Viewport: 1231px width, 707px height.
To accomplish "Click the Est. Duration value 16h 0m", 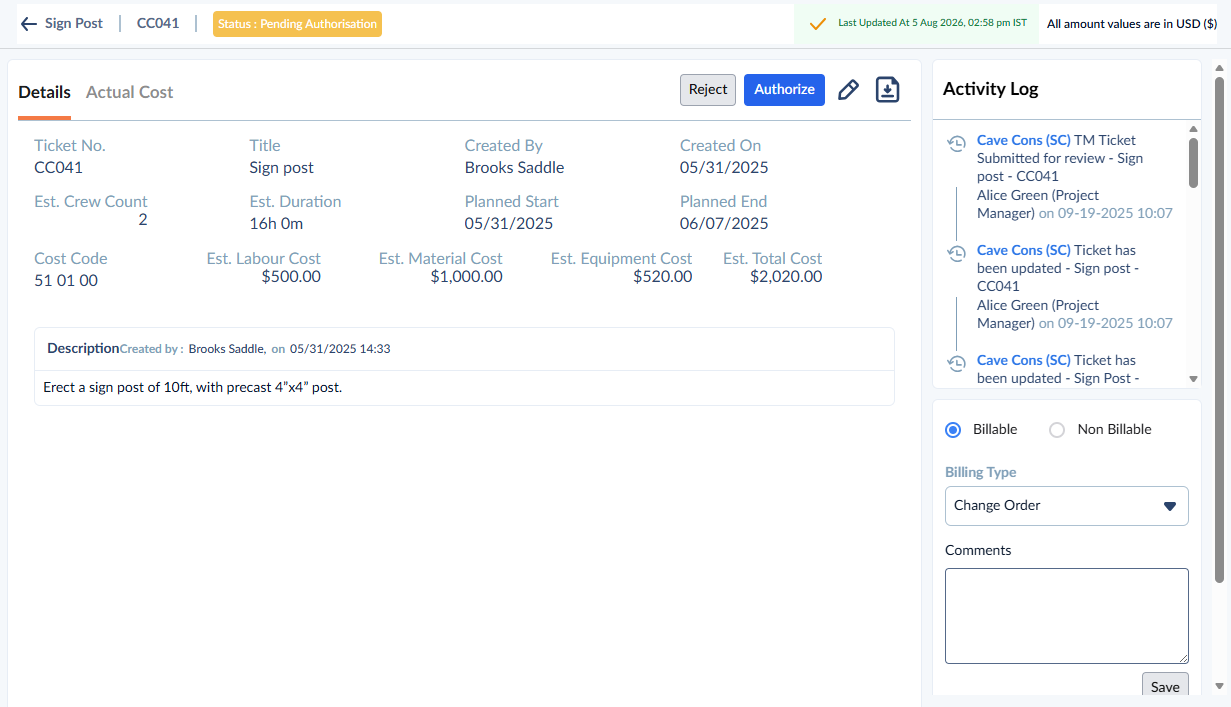I will coord(276,224).
